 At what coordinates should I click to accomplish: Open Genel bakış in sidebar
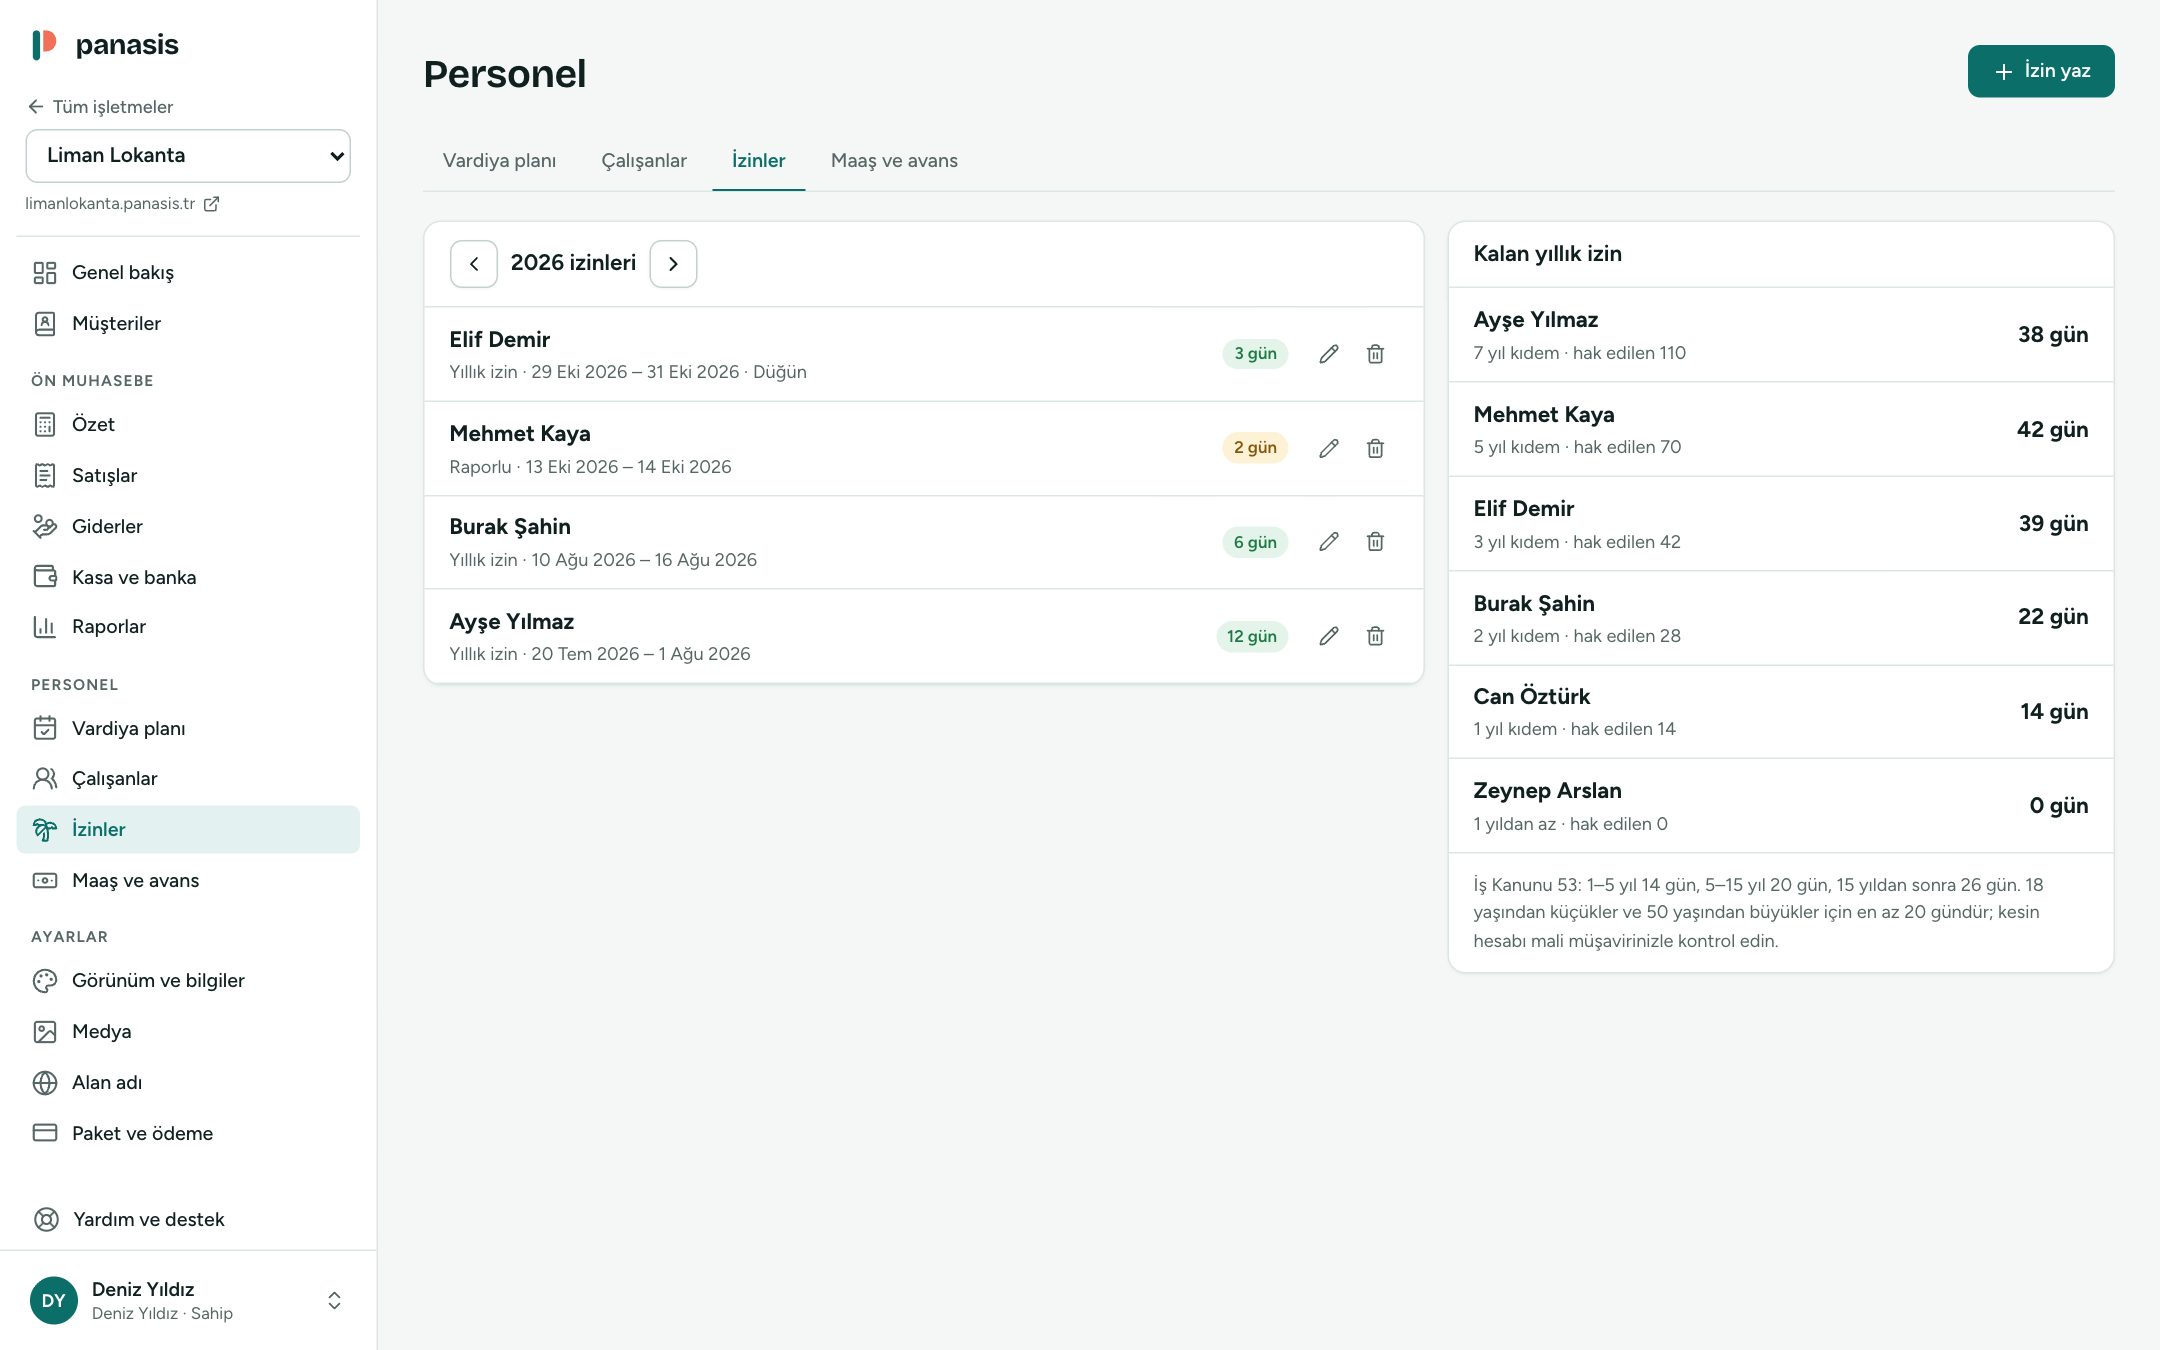point(188,273)
